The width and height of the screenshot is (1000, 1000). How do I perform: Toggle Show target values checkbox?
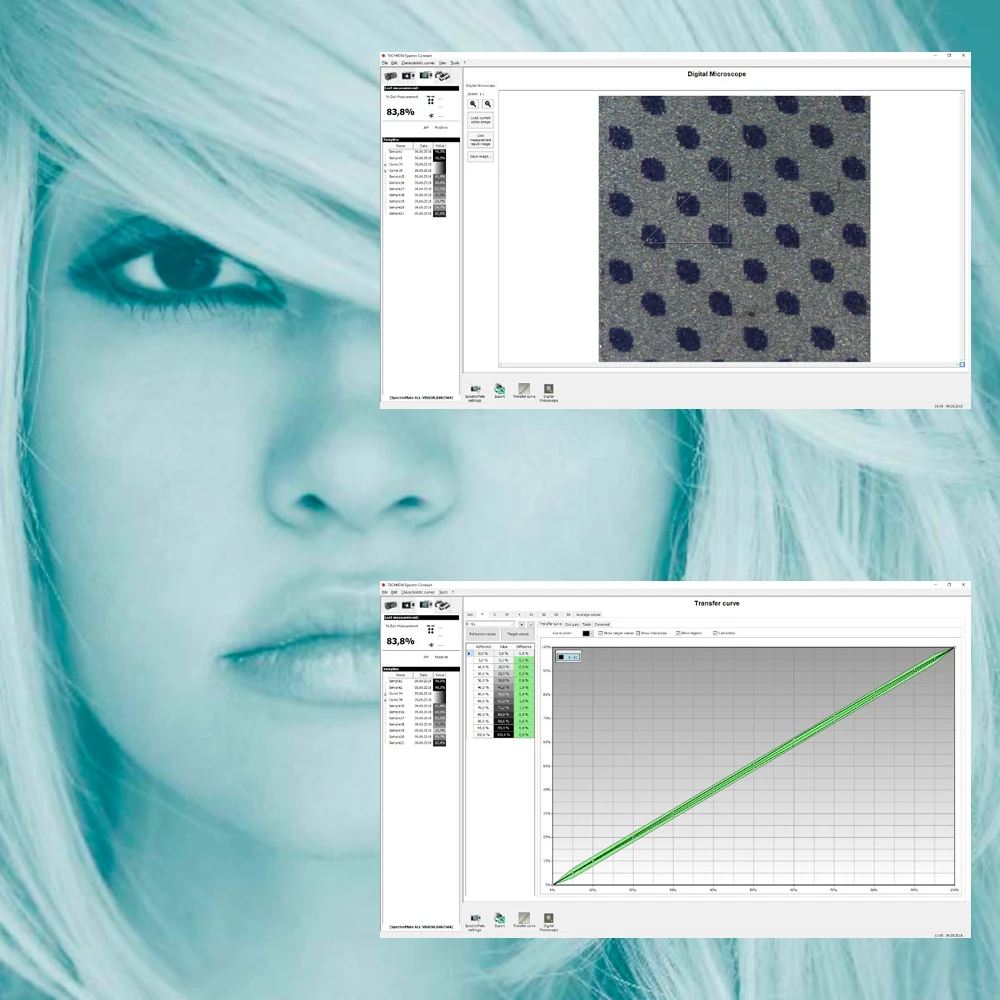[x=600, y=633]
